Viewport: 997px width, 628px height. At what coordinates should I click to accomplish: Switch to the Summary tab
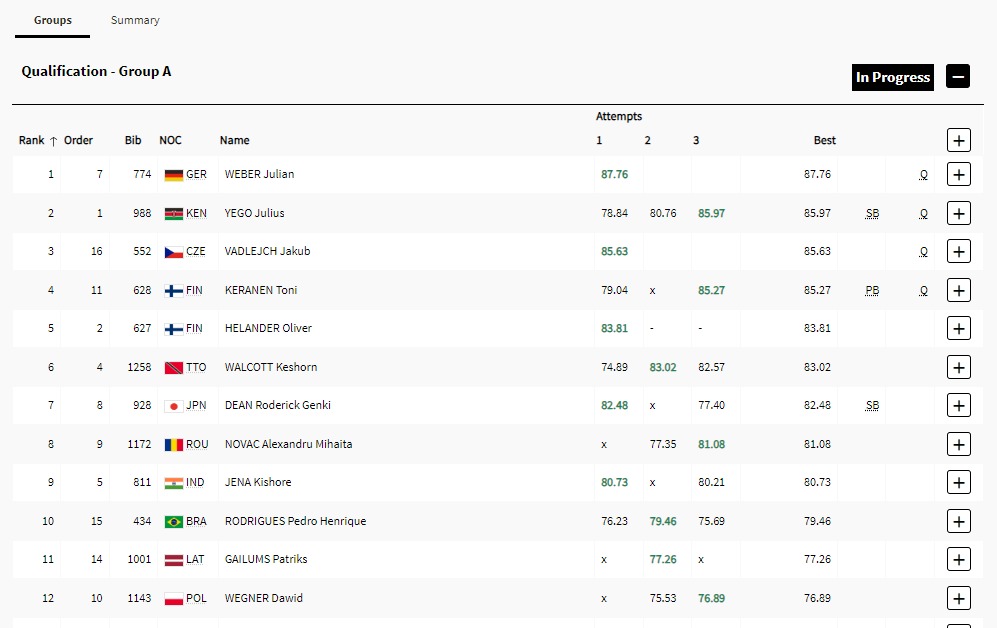(135, 20)
